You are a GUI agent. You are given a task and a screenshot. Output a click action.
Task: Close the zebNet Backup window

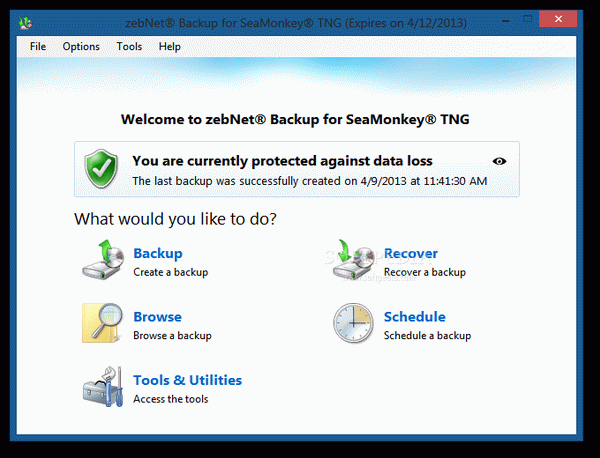(558, 19)
